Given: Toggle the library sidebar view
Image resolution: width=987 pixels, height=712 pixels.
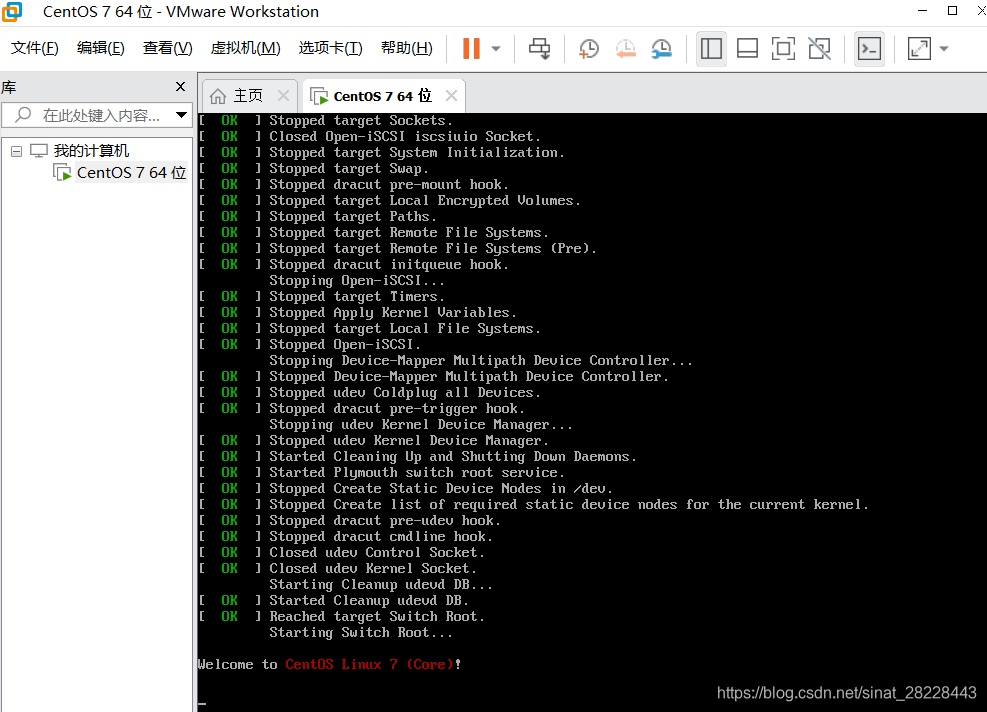Looking at the screenshot, I should coord(711,48).
